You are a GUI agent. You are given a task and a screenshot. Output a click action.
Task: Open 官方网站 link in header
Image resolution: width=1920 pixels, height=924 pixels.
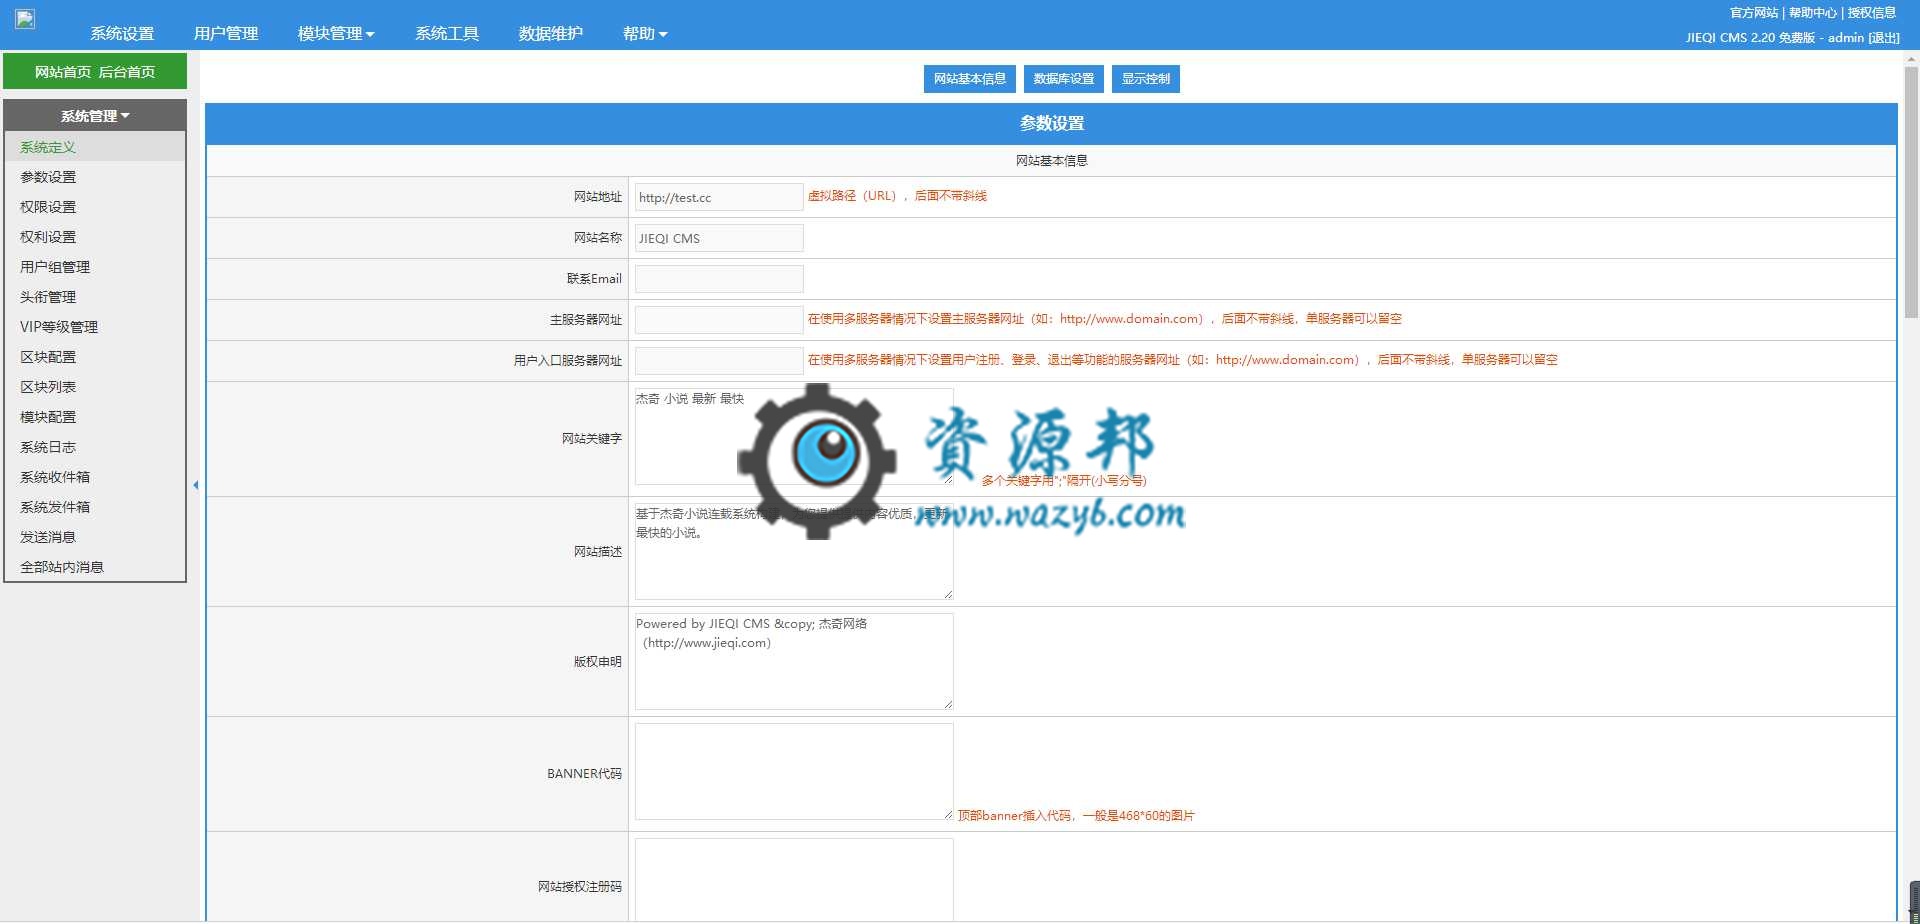pyautogui.click(x=1754, y=13)
